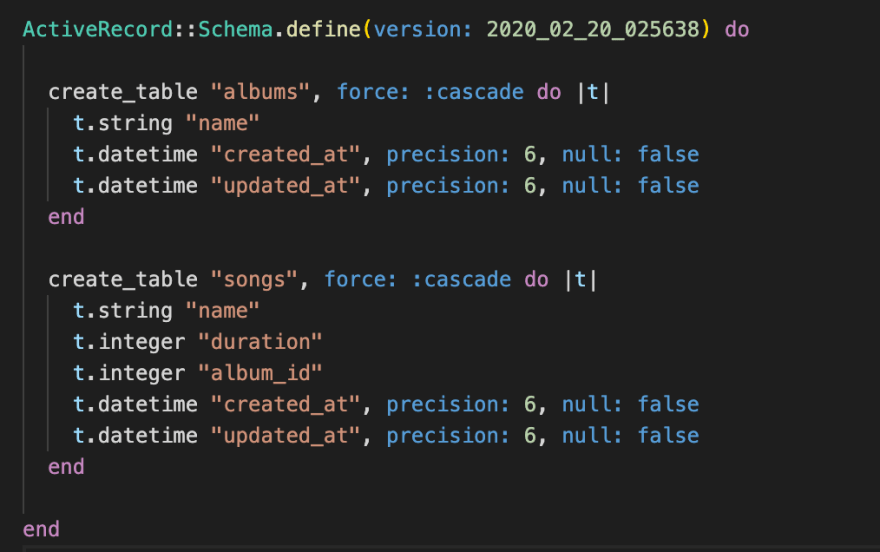880x552 pixels.
Task: Click :cascade symbol in albums table line
Action: [x=474, y=91]
